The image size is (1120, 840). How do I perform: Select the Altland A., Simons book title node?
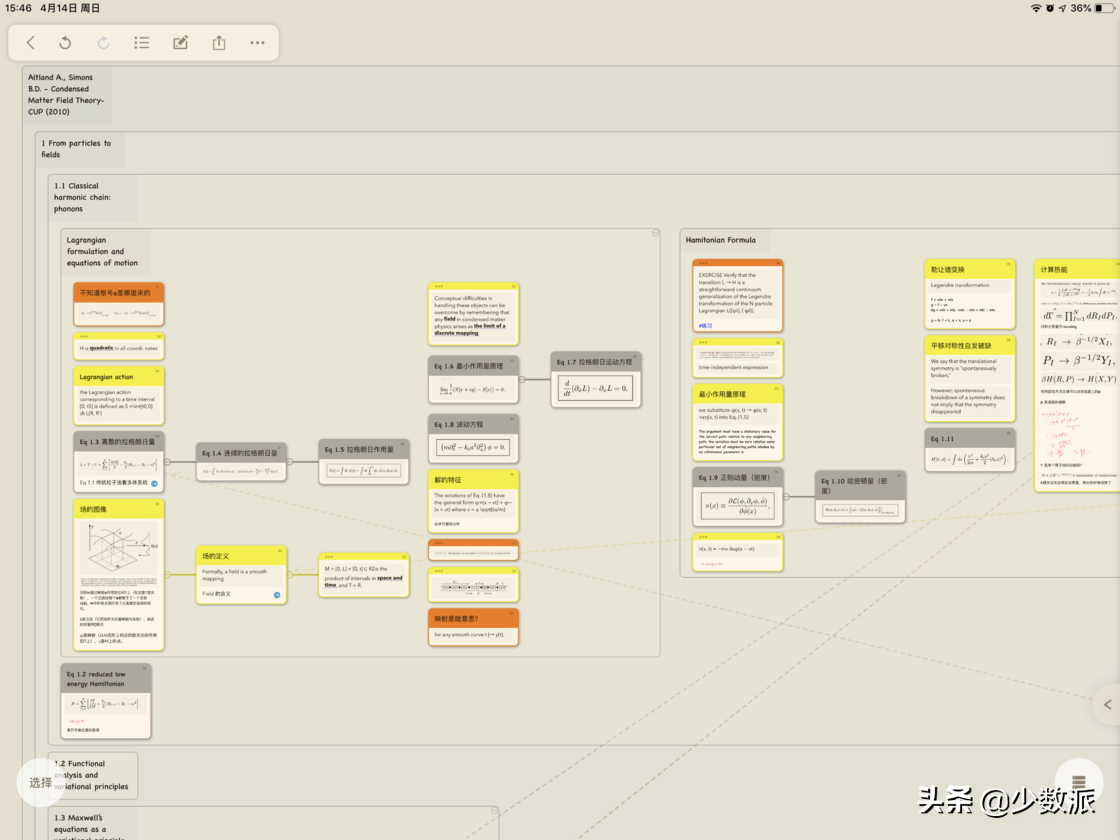coord(66,94)
